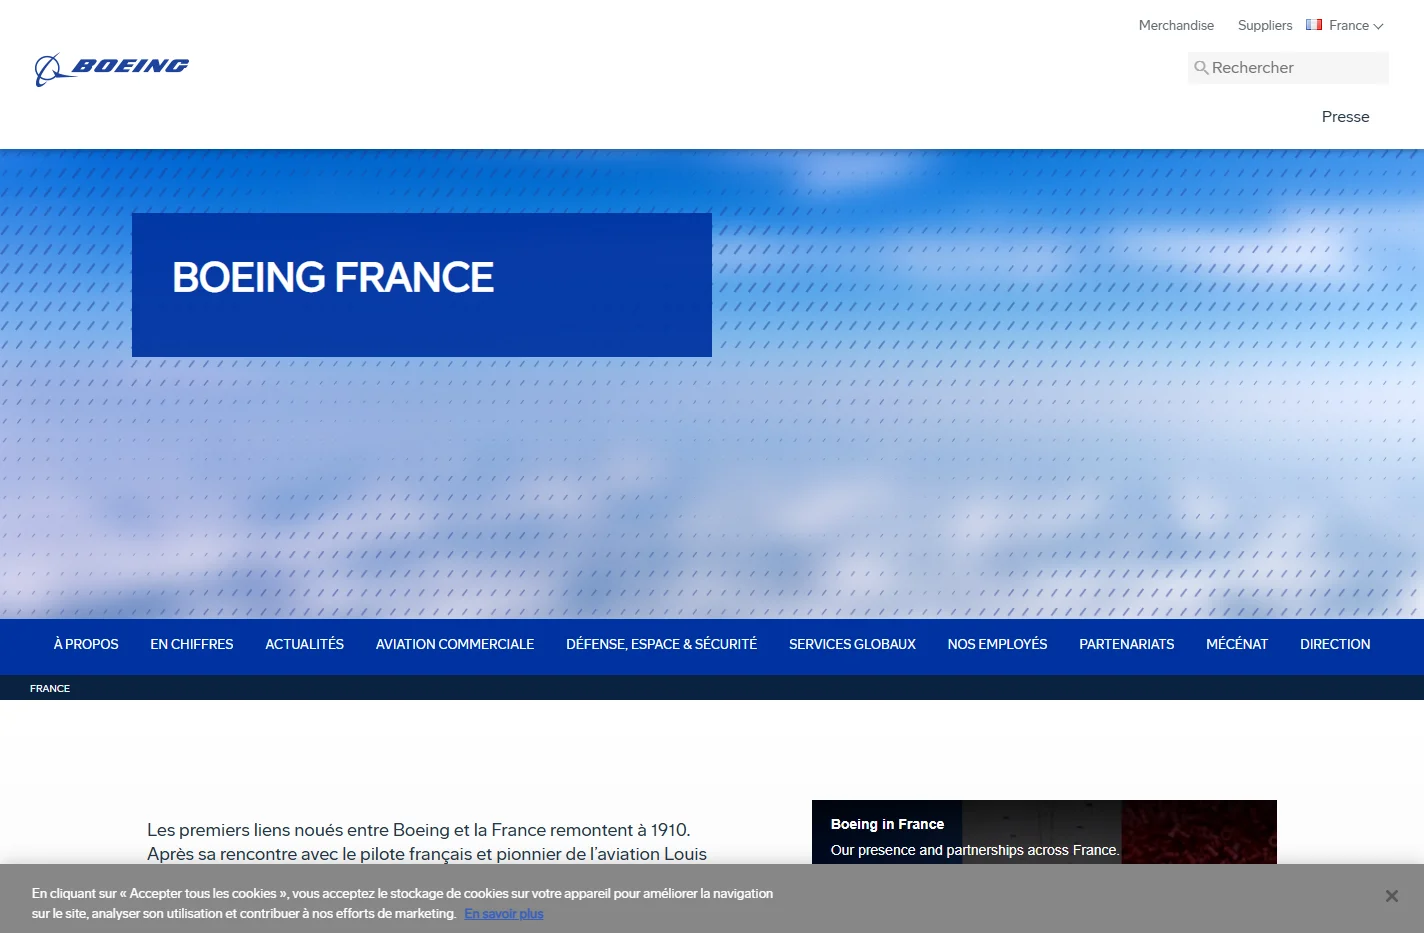Open the Merchandise link
The image size is (1424, 933).
(1176, 26)
